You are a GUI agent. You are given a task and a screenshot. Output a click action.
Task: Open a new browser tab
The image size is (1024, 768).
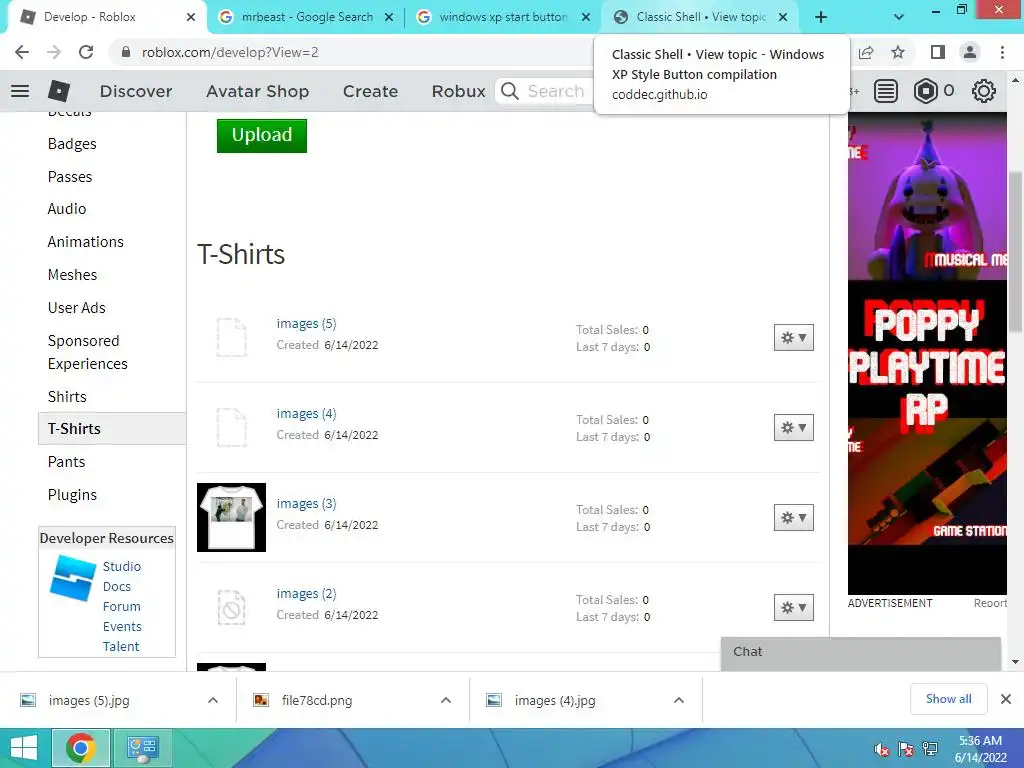point(821,18)
